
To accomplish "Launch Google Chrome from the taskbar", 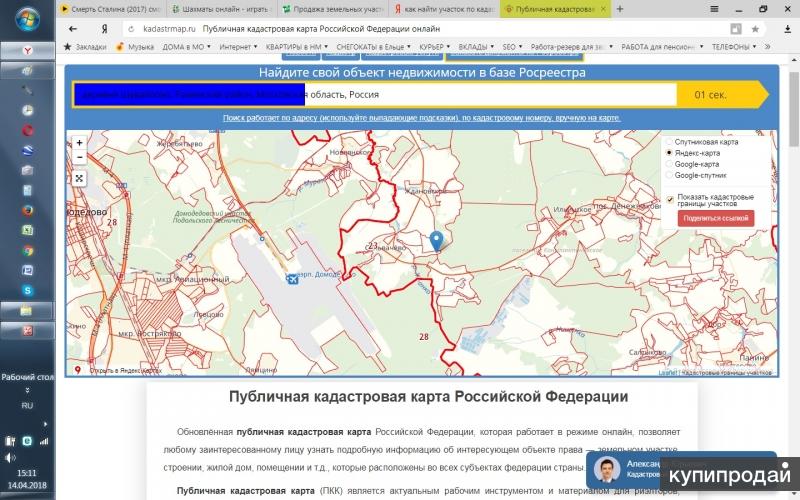I will click(x=28, y=251).
